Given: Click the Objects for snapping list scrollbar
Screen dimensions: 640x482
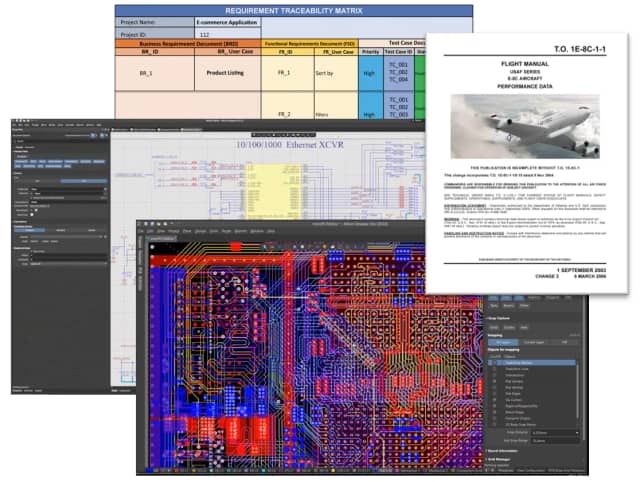Looking at the screenshot, I should 578,391.
